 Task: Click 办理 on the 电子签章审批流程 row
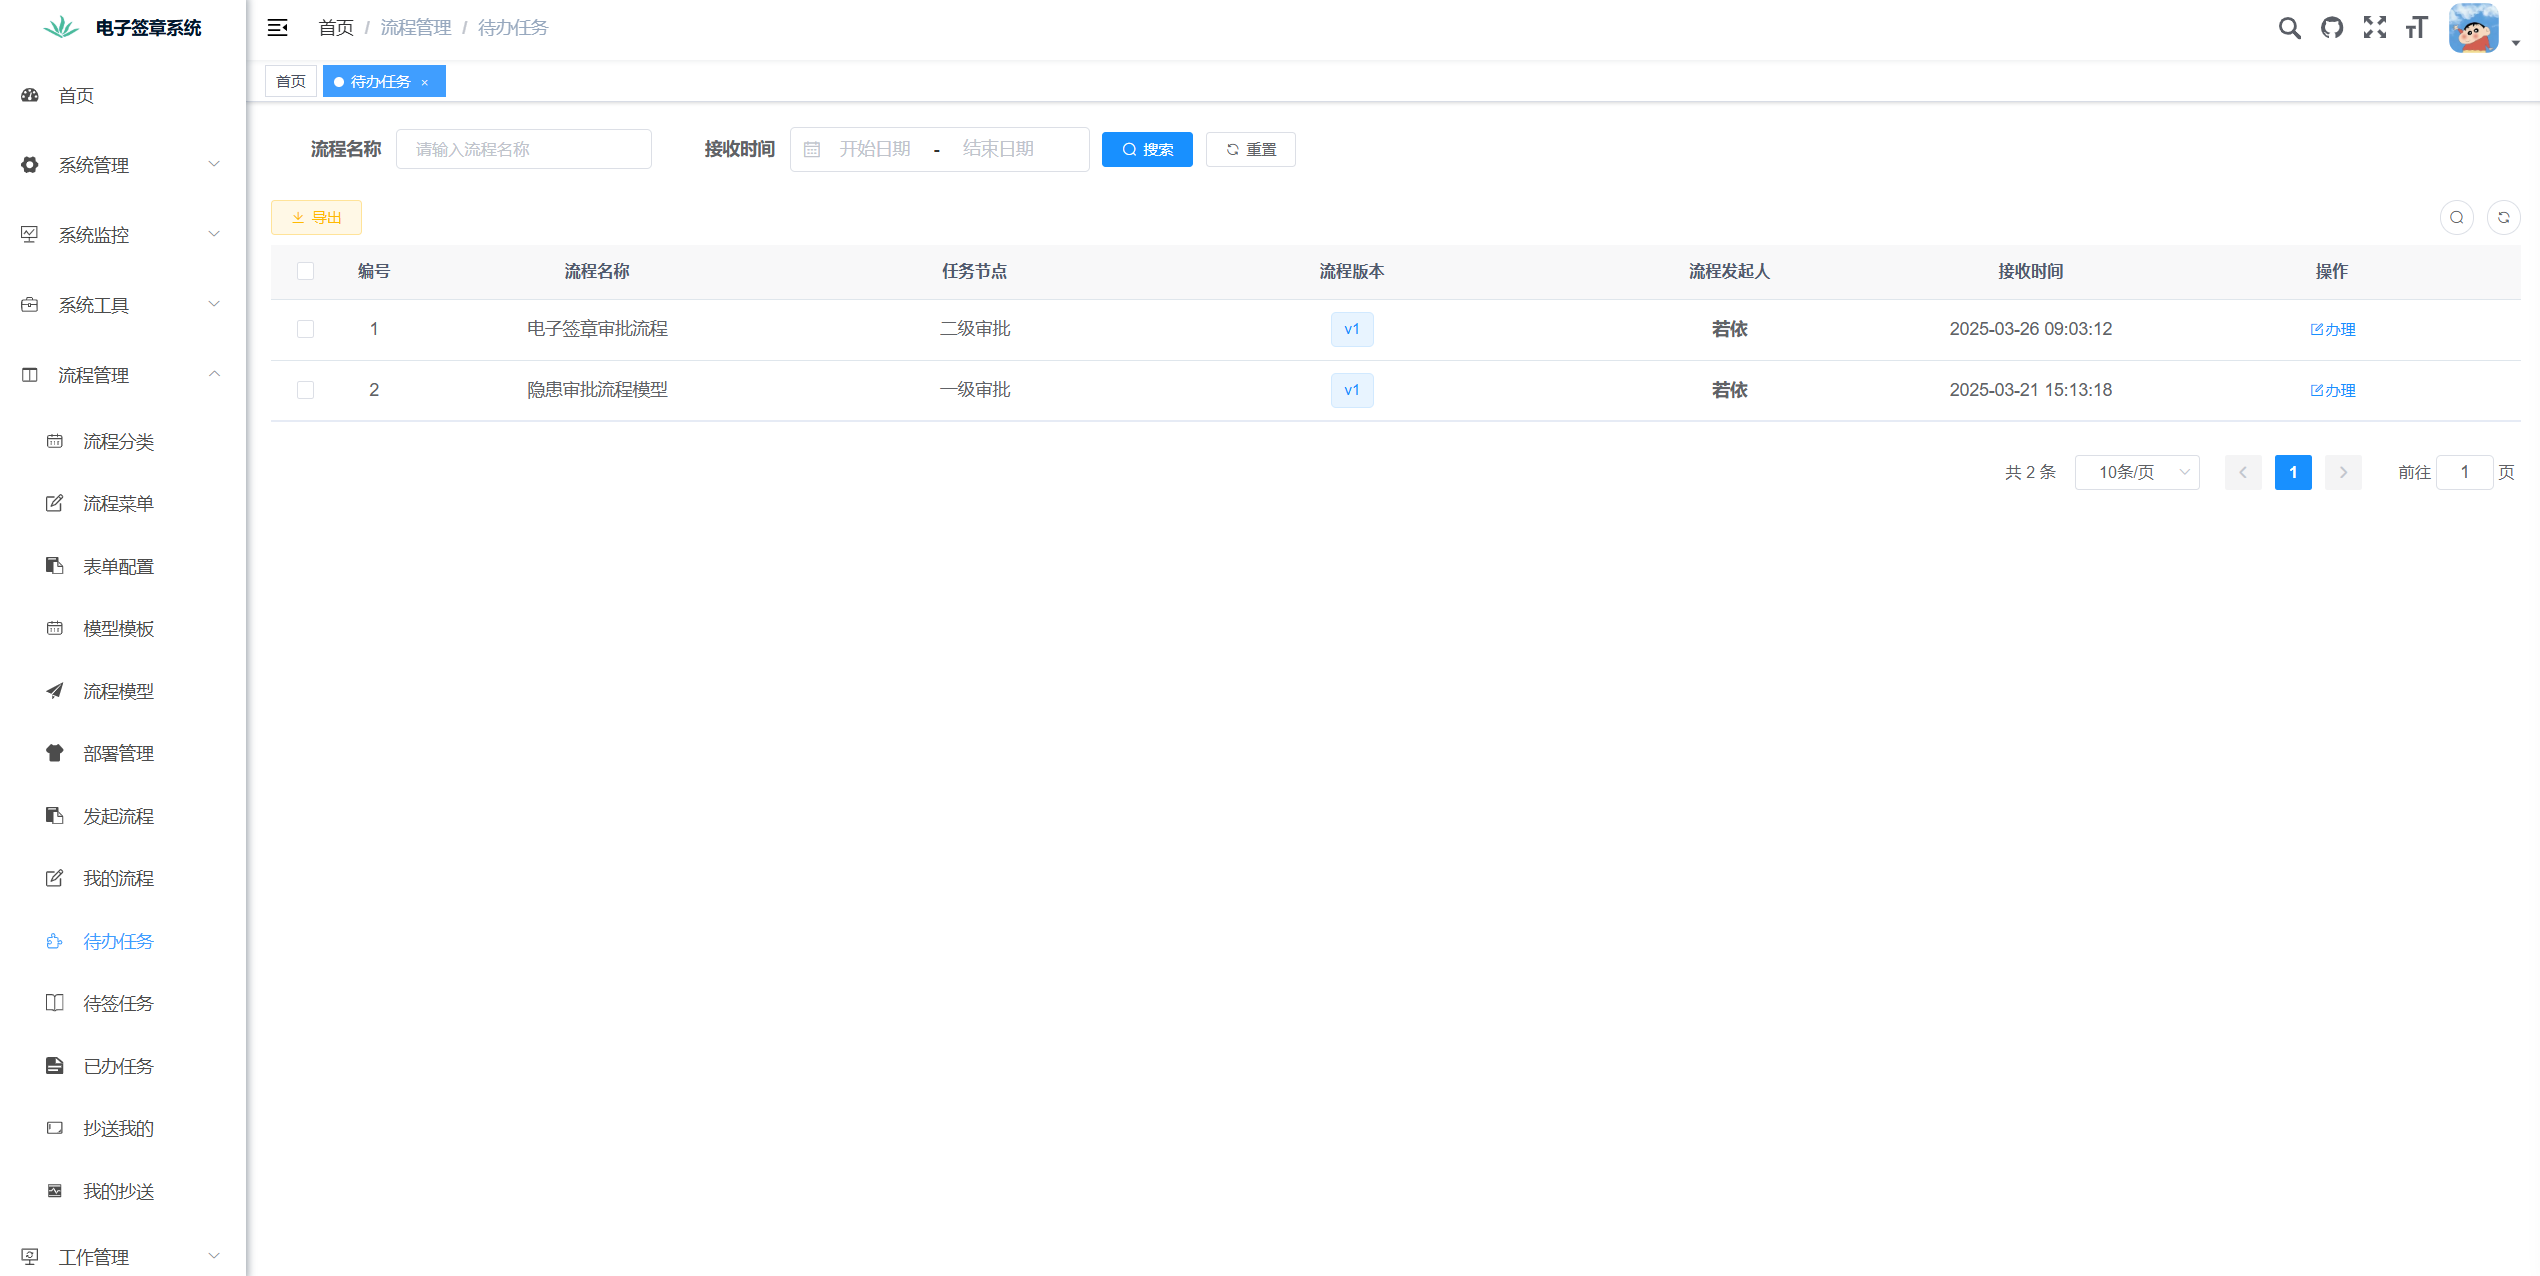(x=2333, y=329)
